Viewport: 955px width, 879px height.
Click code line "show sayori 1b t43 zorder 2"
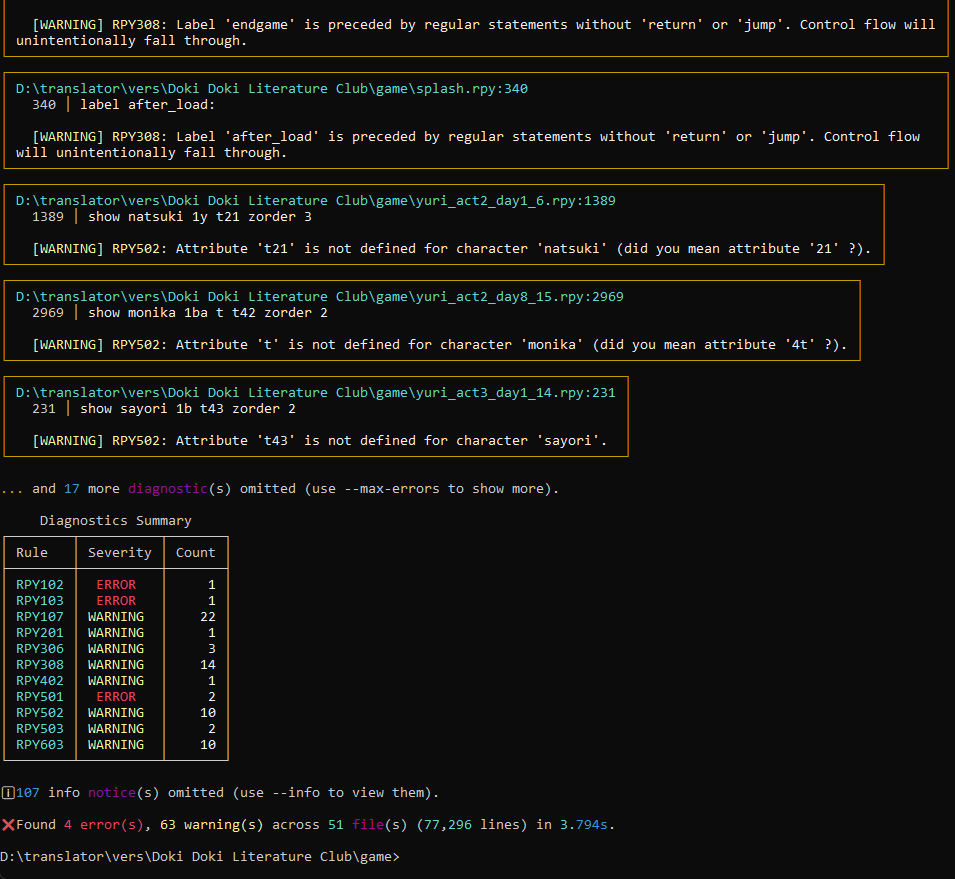pyautogui.click(x=188, y=409)
